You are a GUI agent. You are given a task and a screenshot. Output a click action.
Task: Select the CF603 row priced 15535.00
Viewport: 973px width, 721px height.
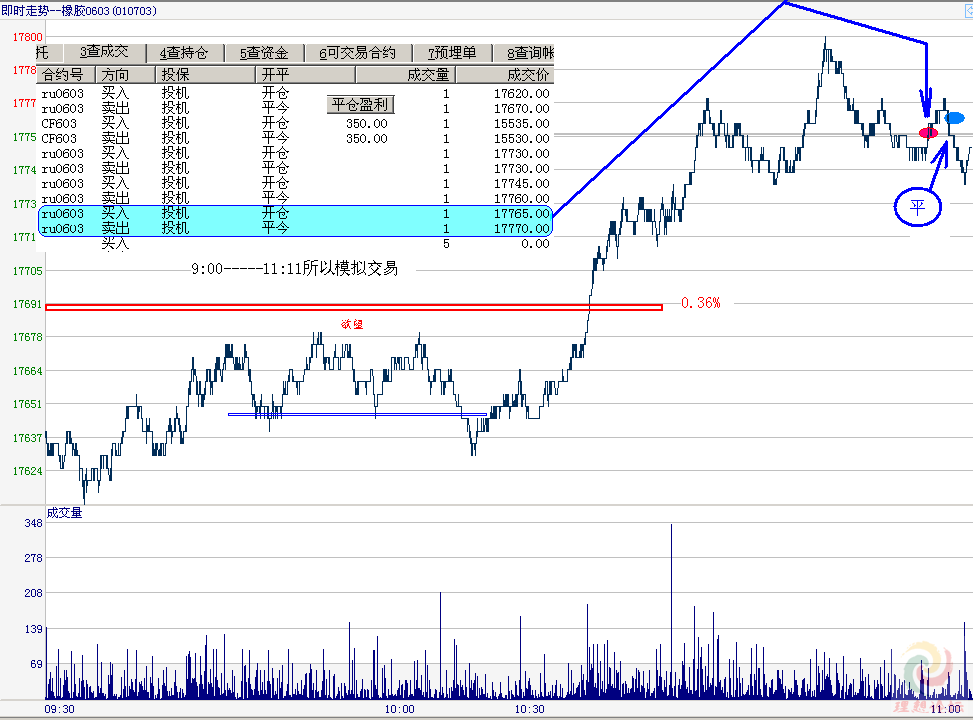[295, 123]
